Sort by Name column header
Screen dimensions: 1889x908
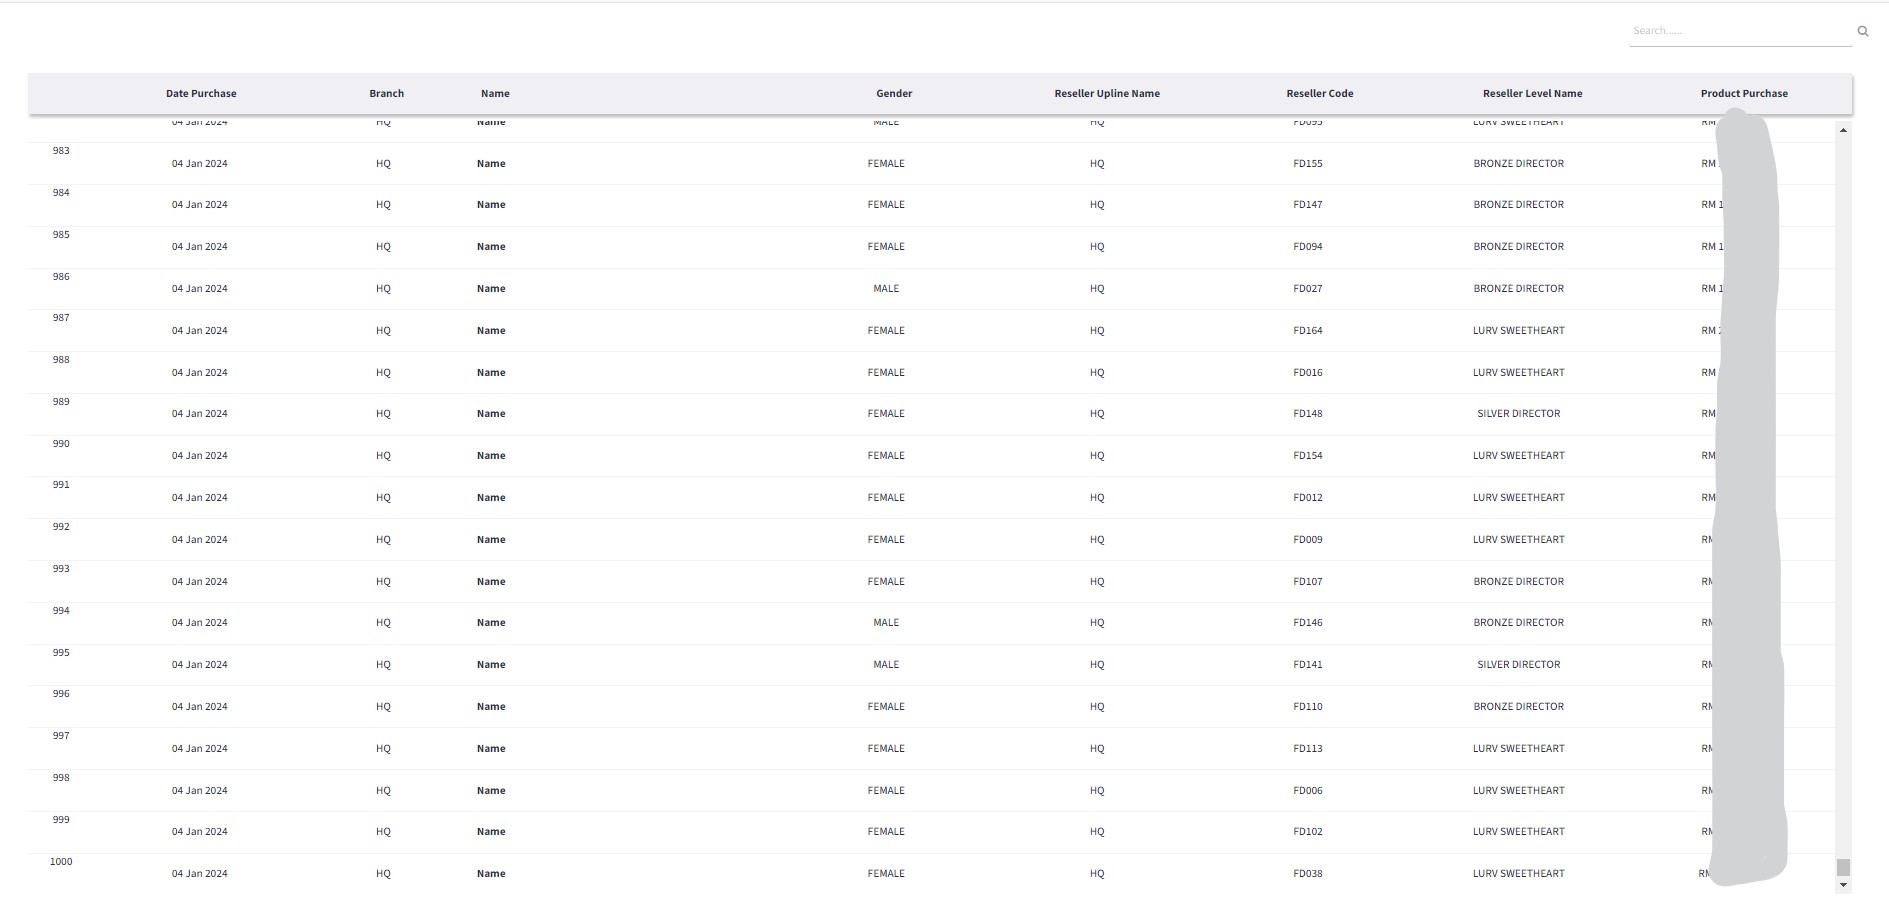[495, 93]
